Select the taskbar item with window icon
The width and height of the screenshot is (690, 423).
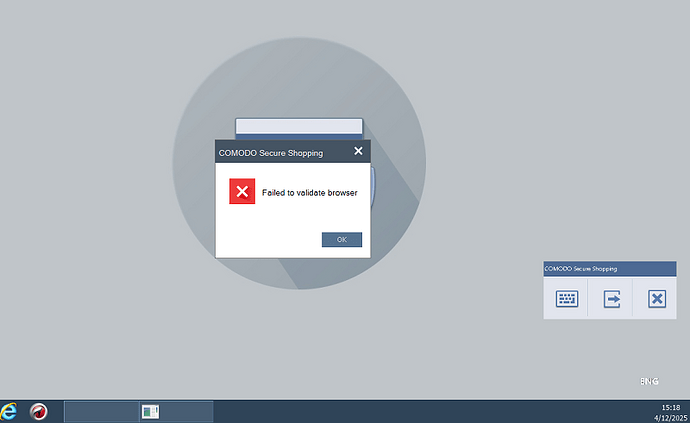tap(176, 412)
